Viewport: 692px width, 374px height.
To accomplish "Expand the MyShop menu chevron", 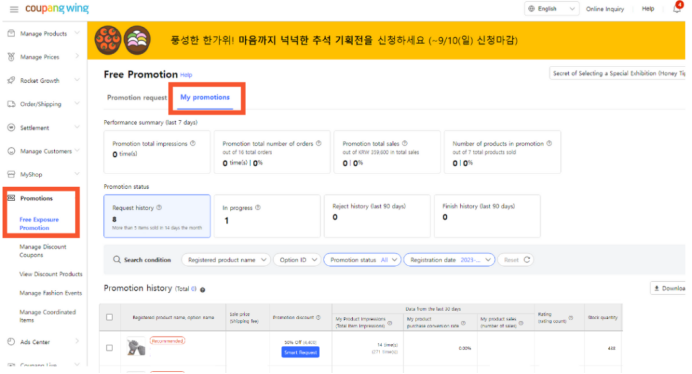I will coord(77,174).
